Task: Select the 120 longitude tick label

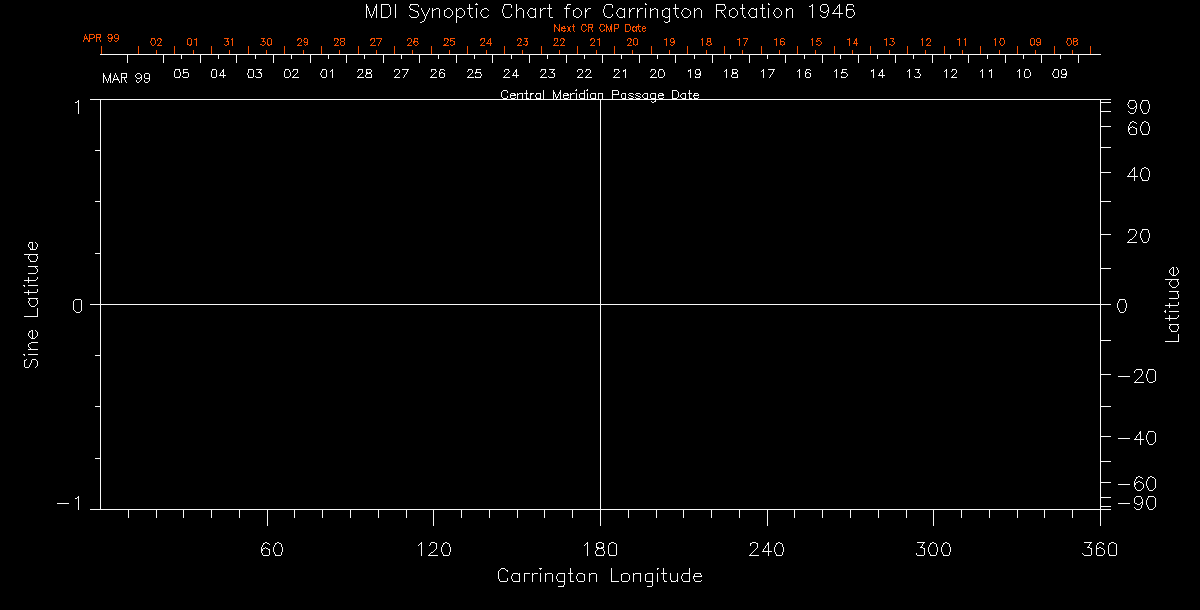Action: [x=433, y=548]
